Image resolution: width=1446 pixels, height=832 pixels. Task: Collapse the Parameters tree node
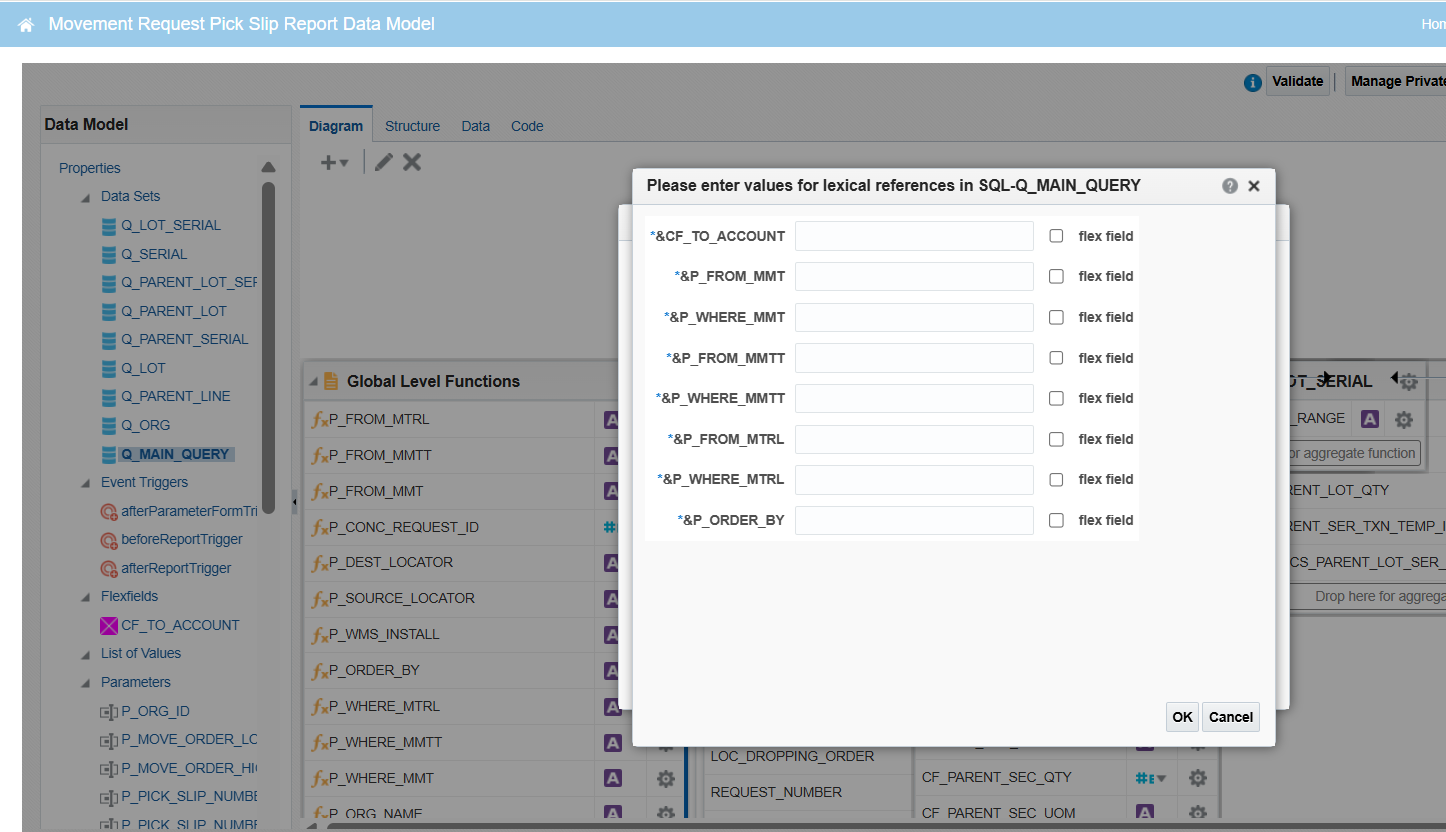85,684
